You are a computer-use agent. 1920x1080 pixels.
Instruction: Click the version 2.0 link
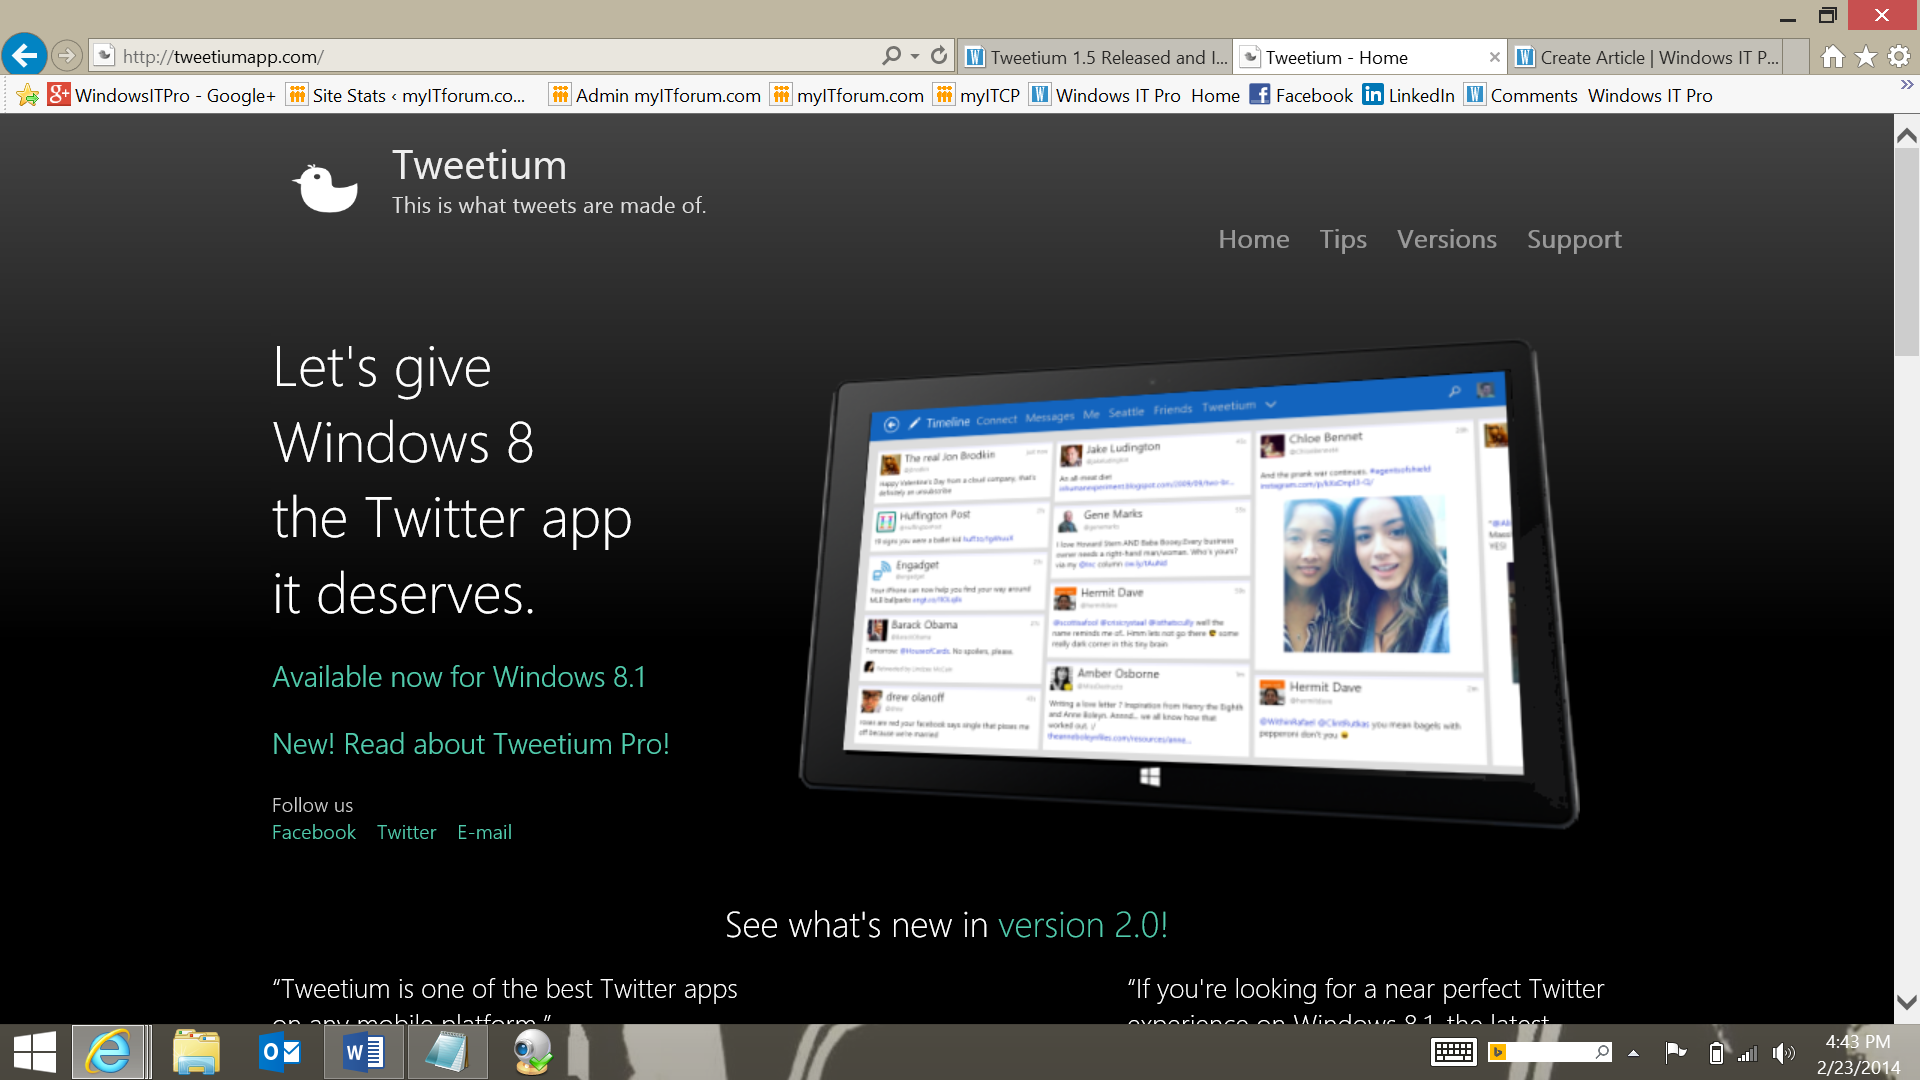tap(1082, 925)
